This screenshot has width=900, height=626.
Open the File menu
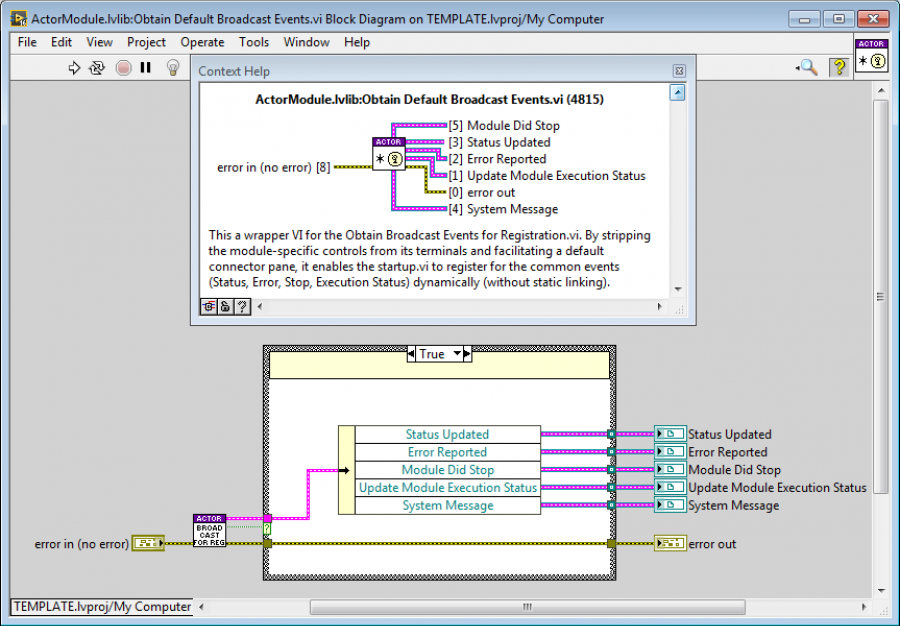tap(27, 42)
